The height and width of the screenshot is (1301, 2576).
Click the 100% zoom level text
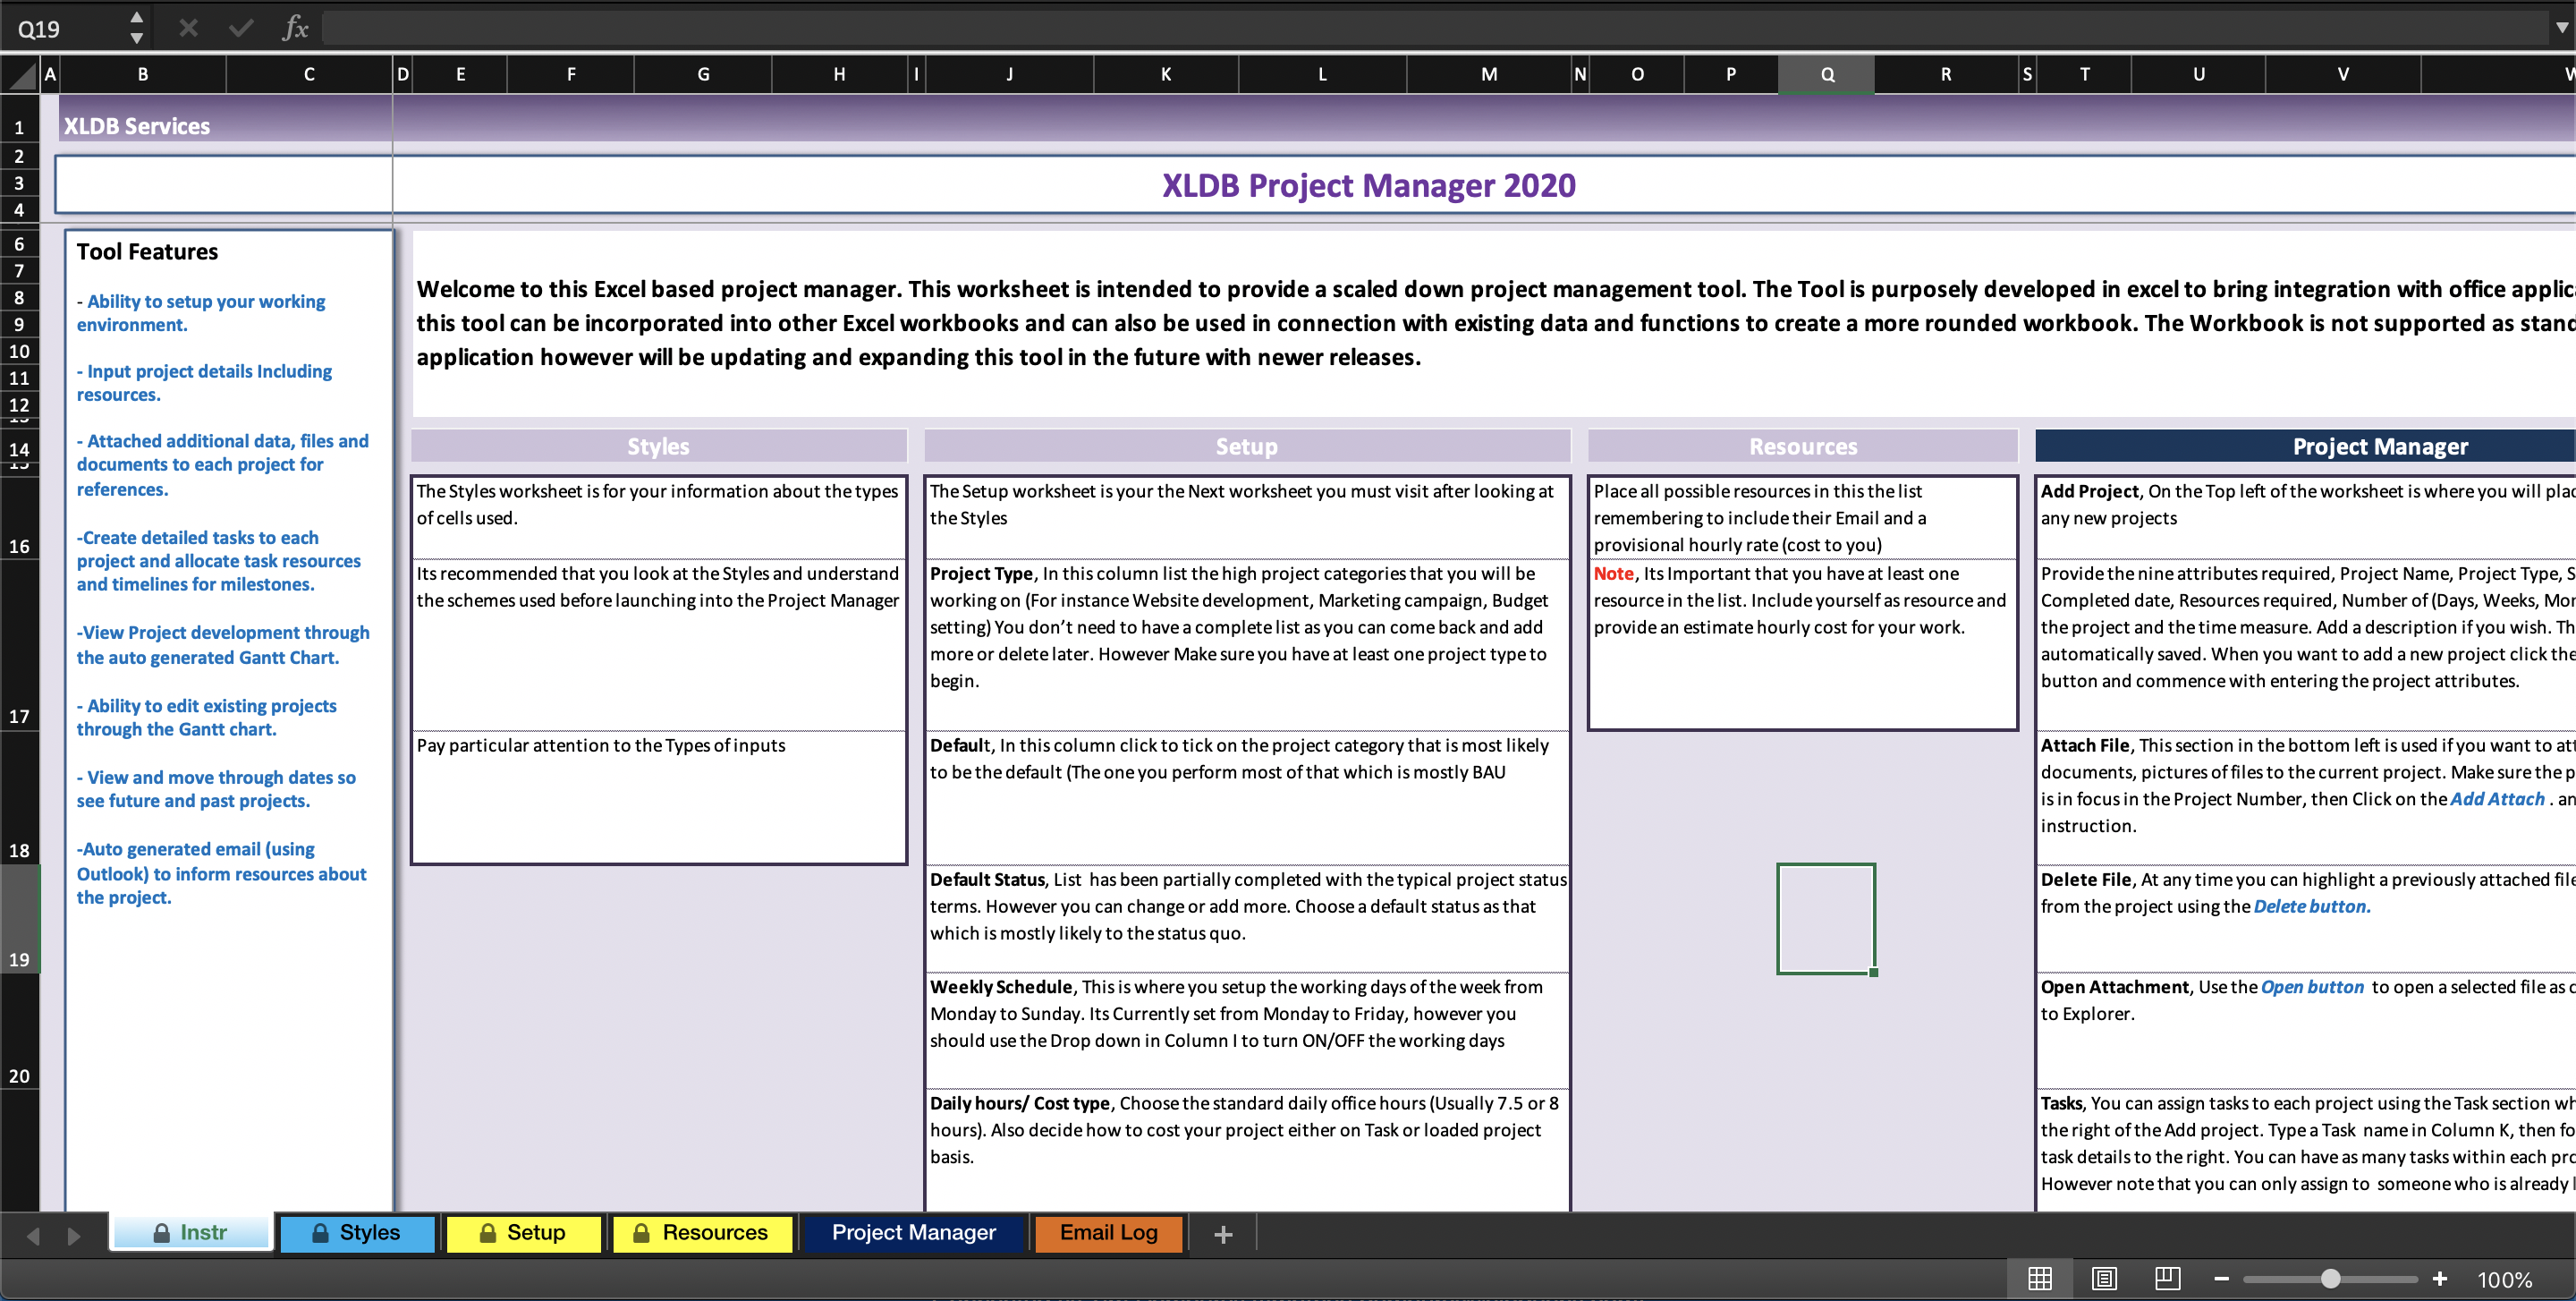coord(2505,1280)
